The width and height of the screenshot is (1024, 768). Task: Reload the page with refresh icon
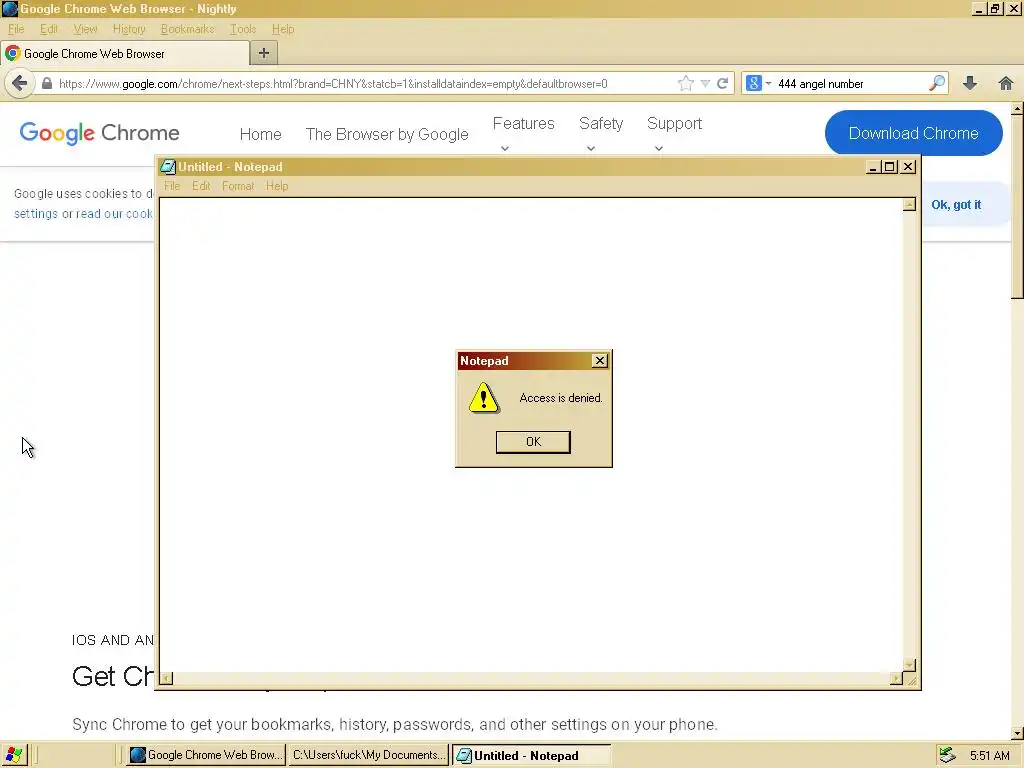pyautogui.click(x=722, y=84)
